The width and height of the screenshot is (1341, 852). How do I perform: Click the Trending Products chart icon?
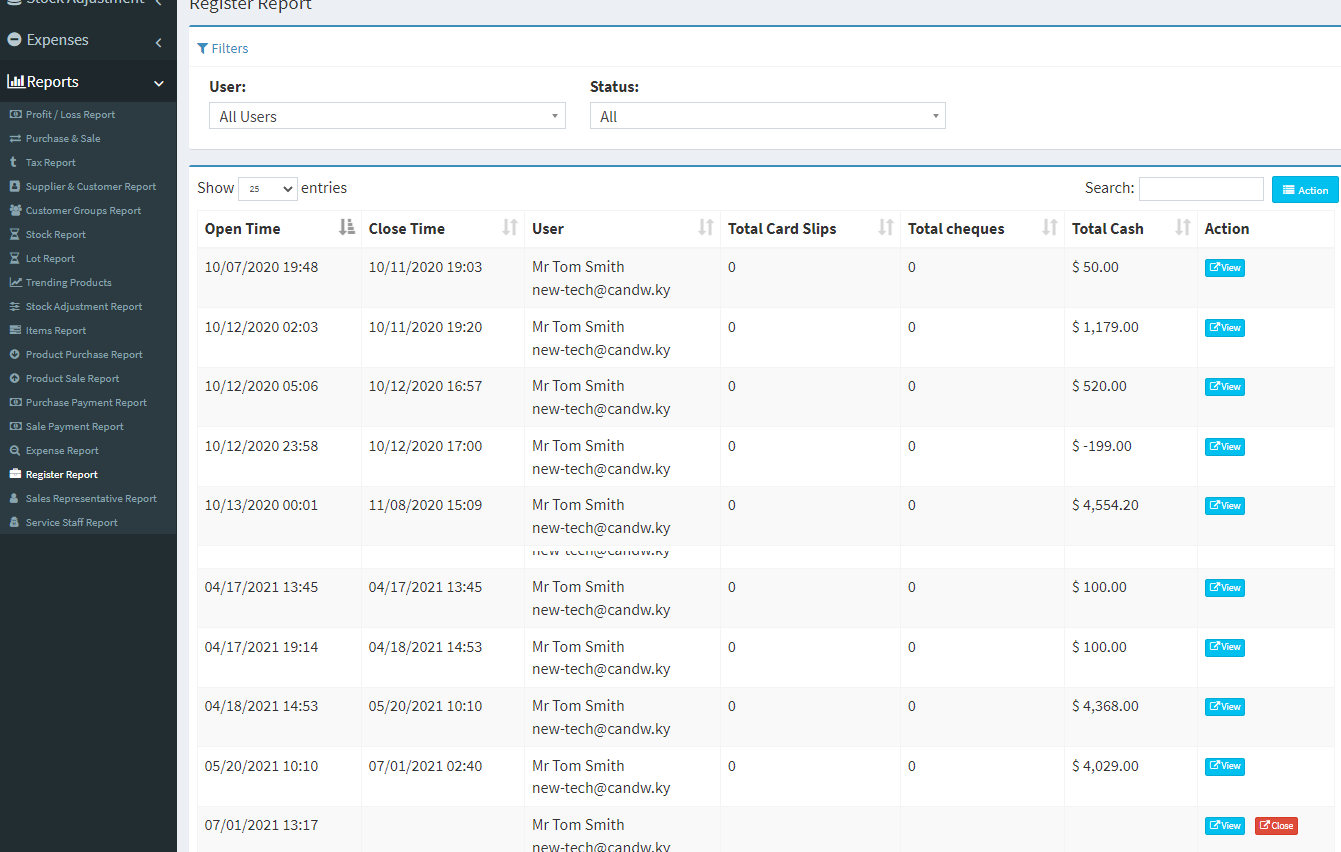tap(15, 282)
